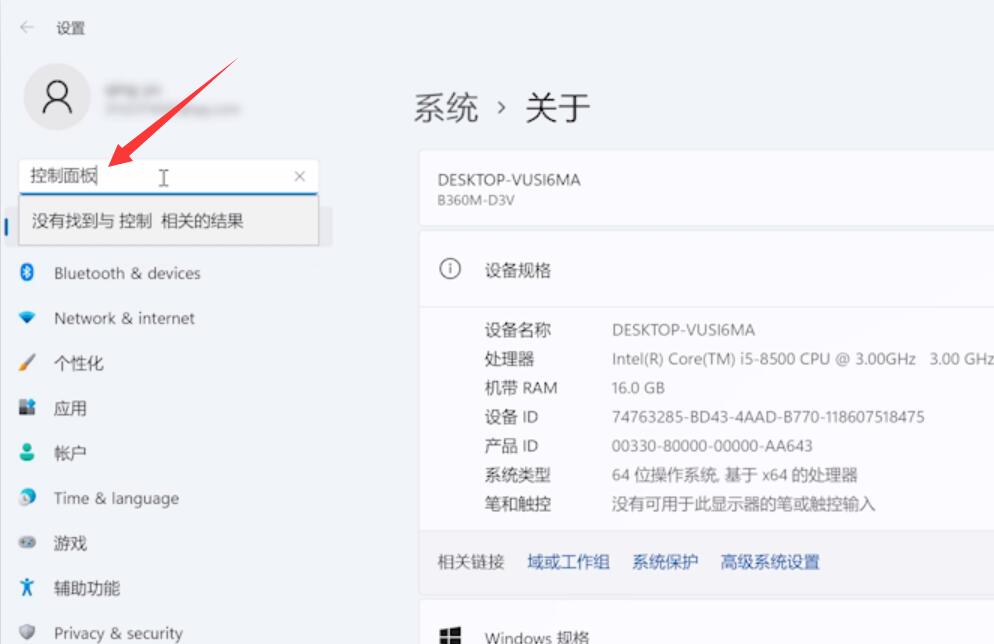Screen dimensions: 994x644
Task: Click the info icon beside 设备规格
Action: point(450,269)
